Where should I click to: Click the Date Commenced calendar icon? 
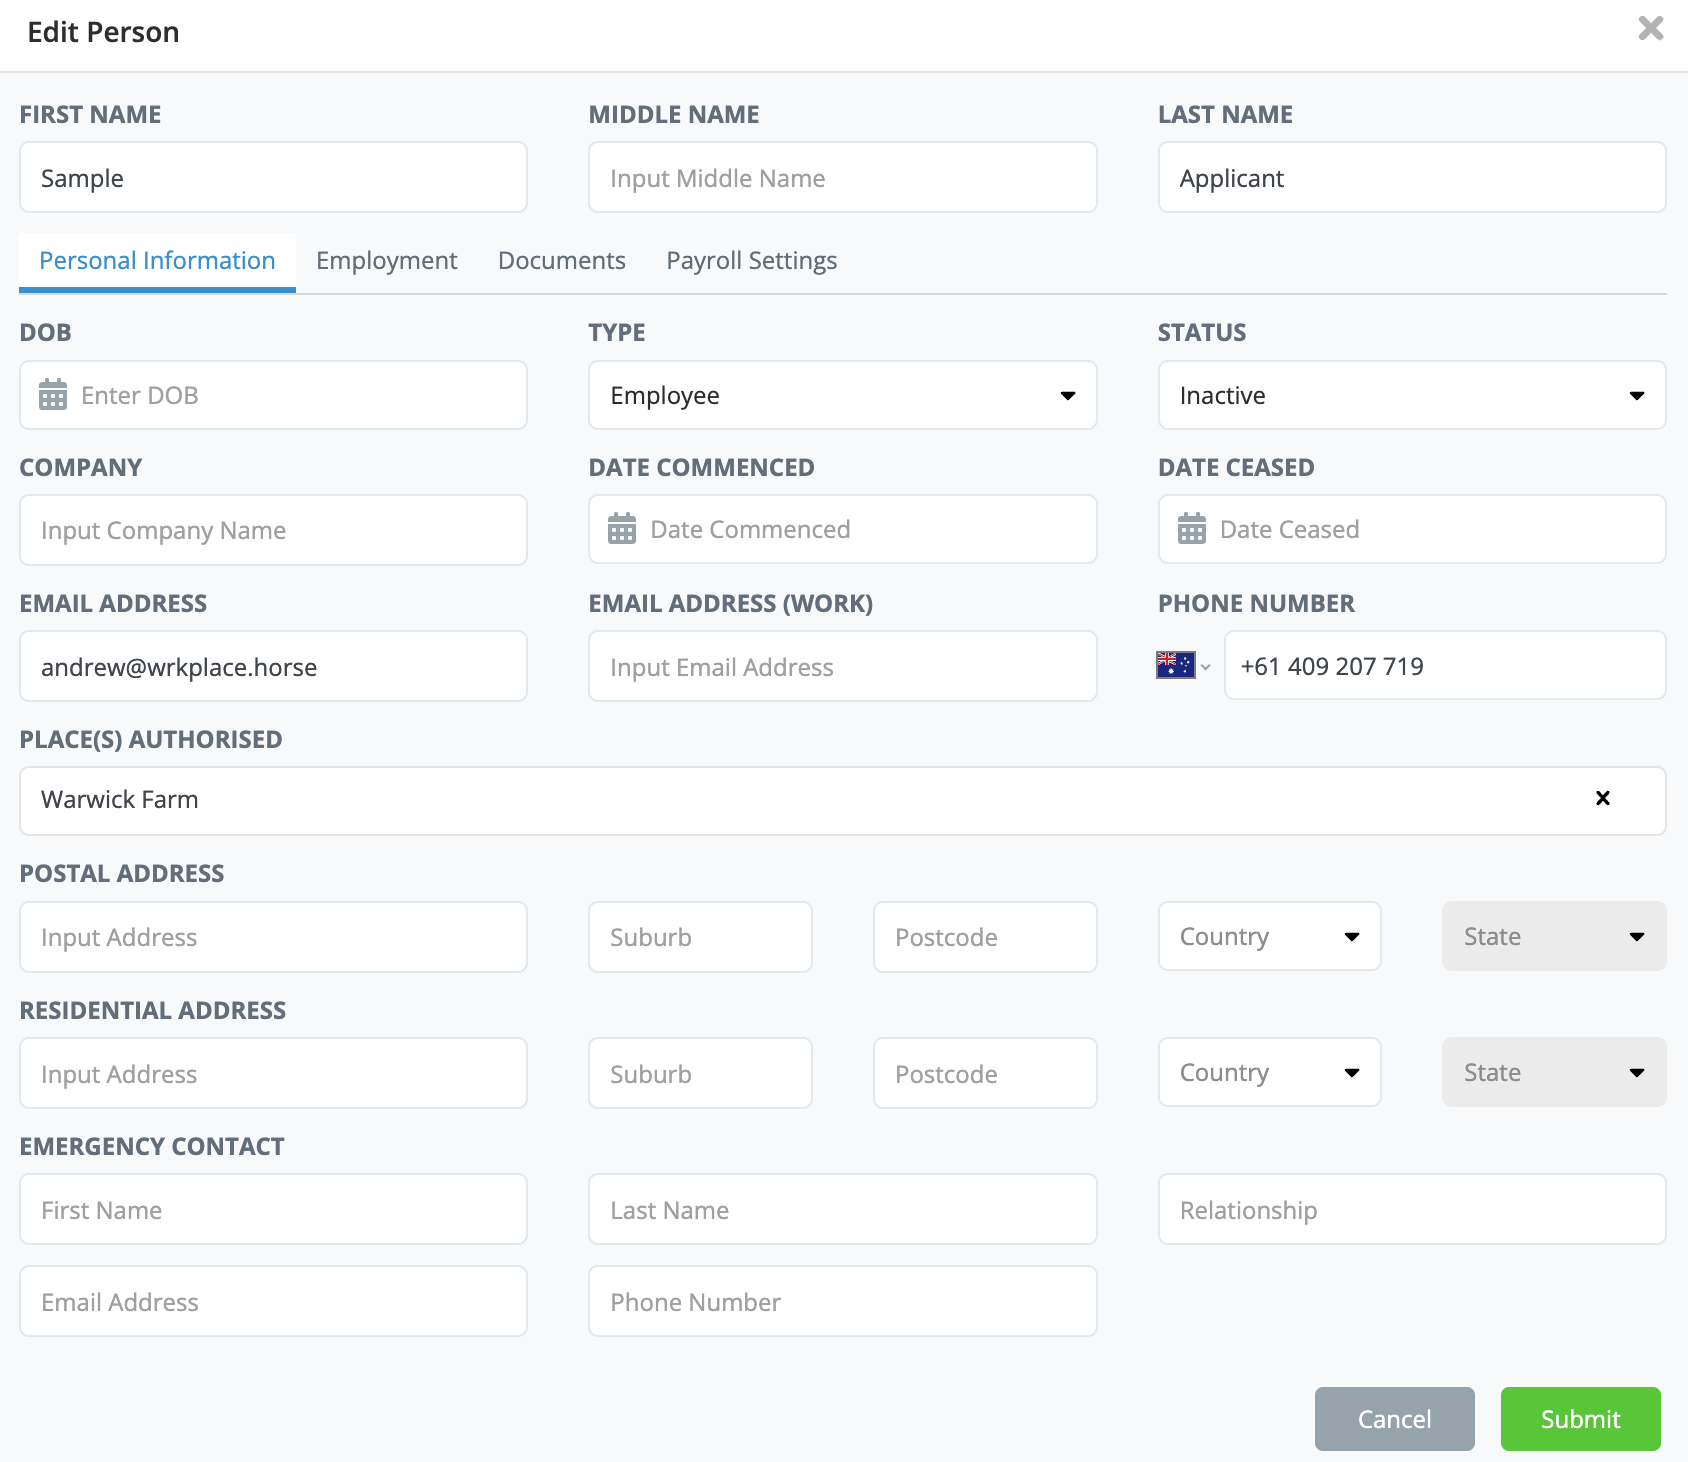[622, 529]
